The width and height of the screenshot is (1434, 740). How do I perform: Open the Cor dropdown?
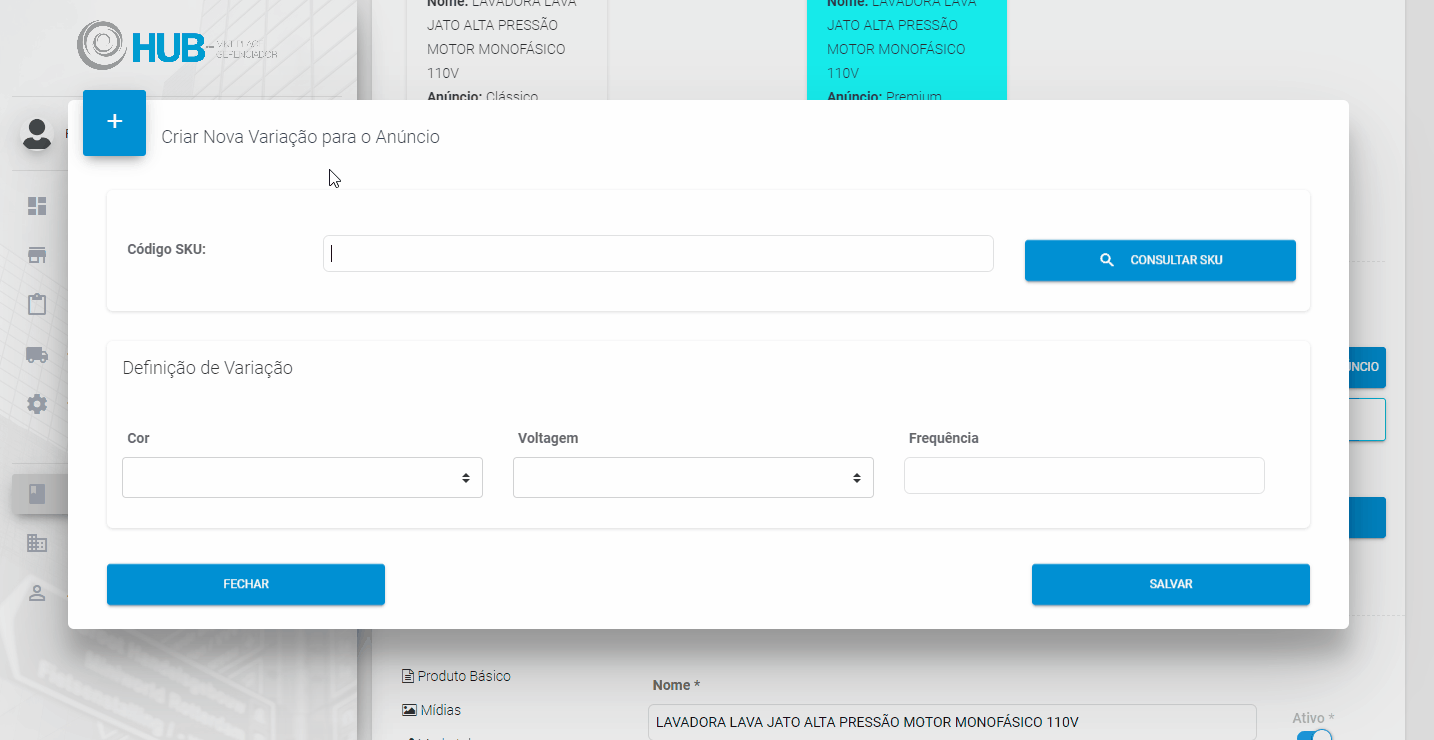point(302,478)
